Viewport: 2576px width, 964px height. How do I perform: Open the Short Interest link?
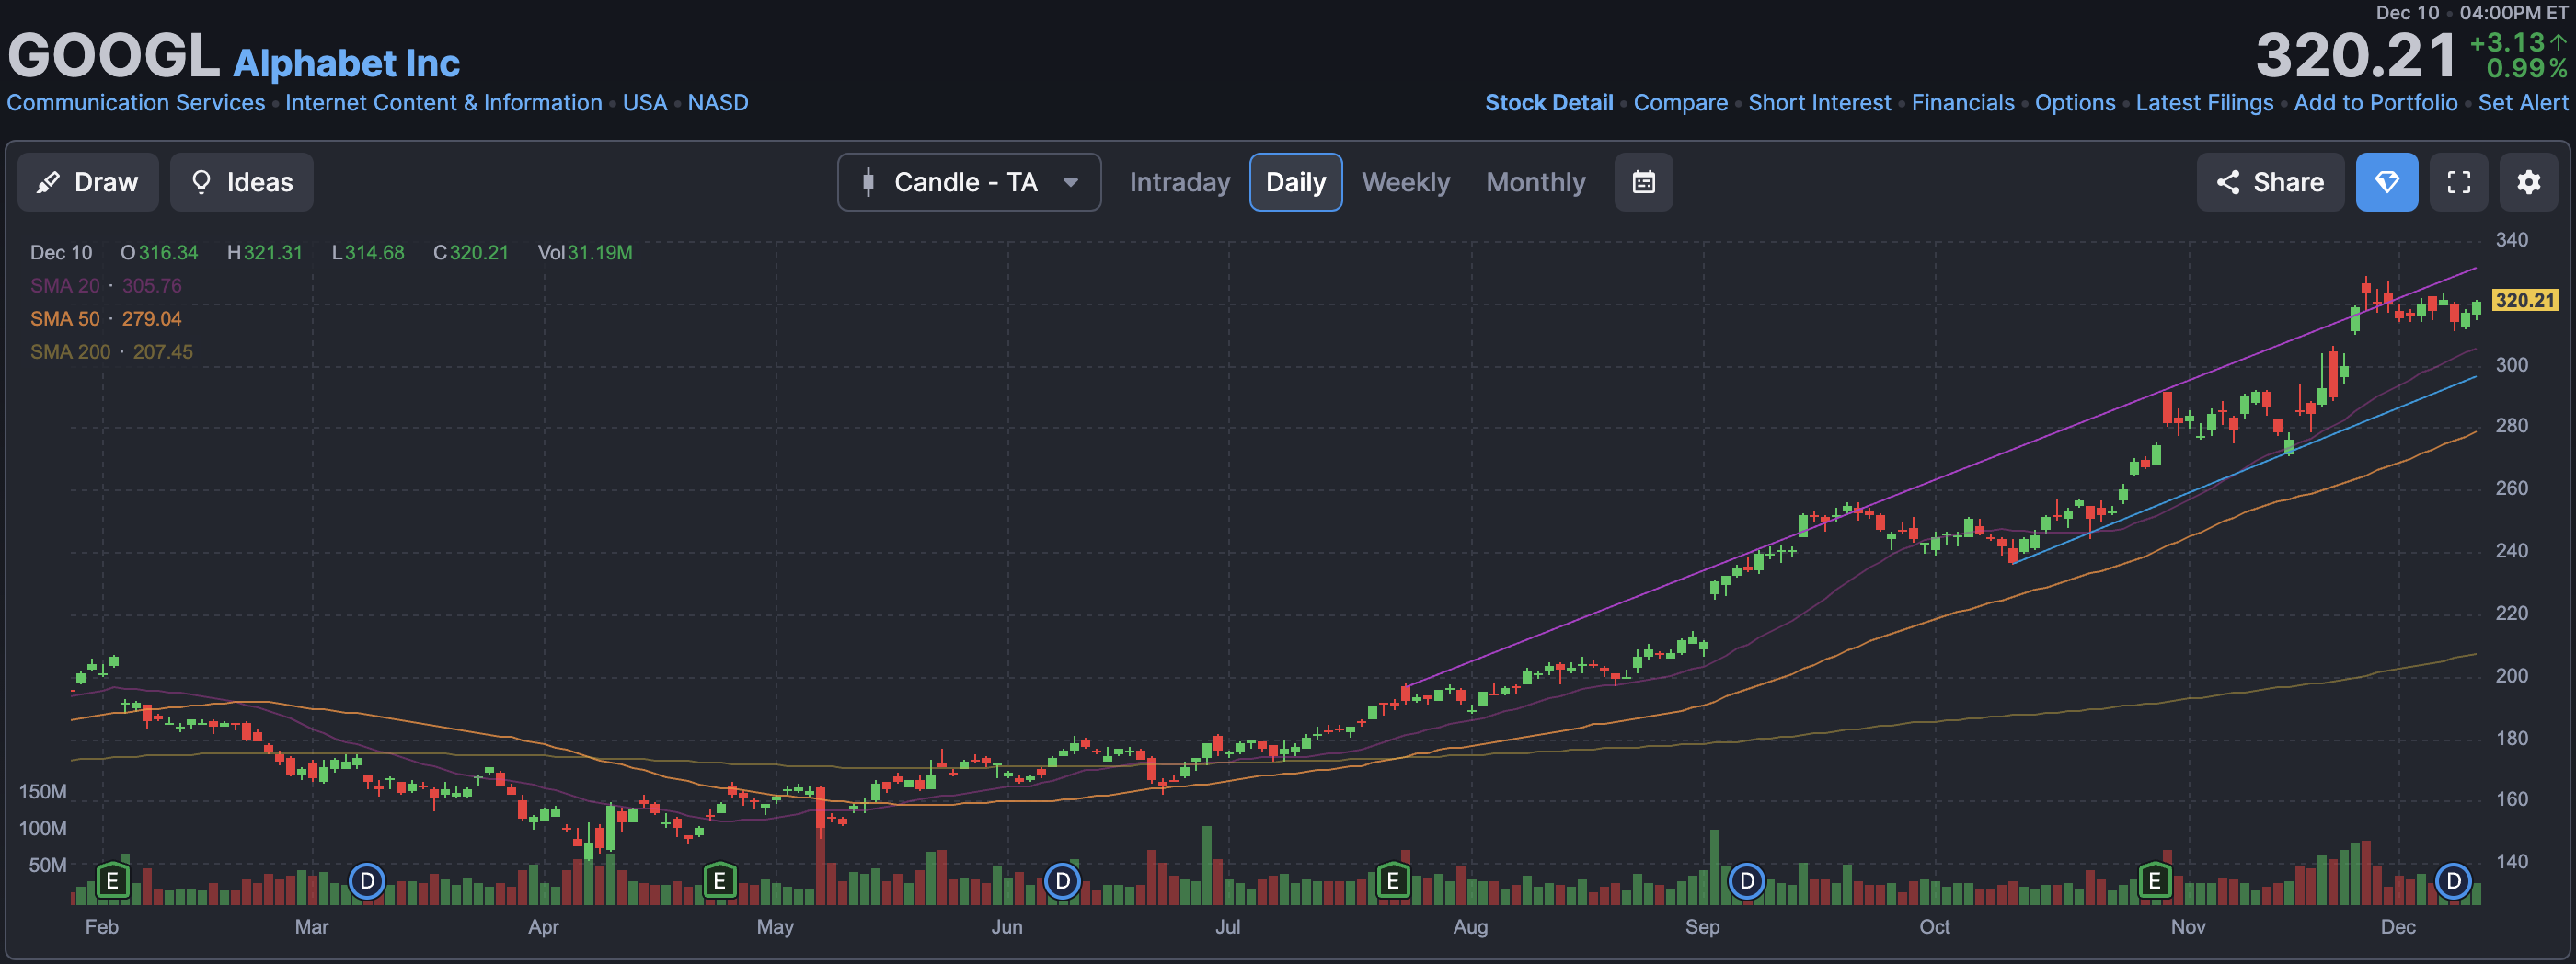(1819, 103)
